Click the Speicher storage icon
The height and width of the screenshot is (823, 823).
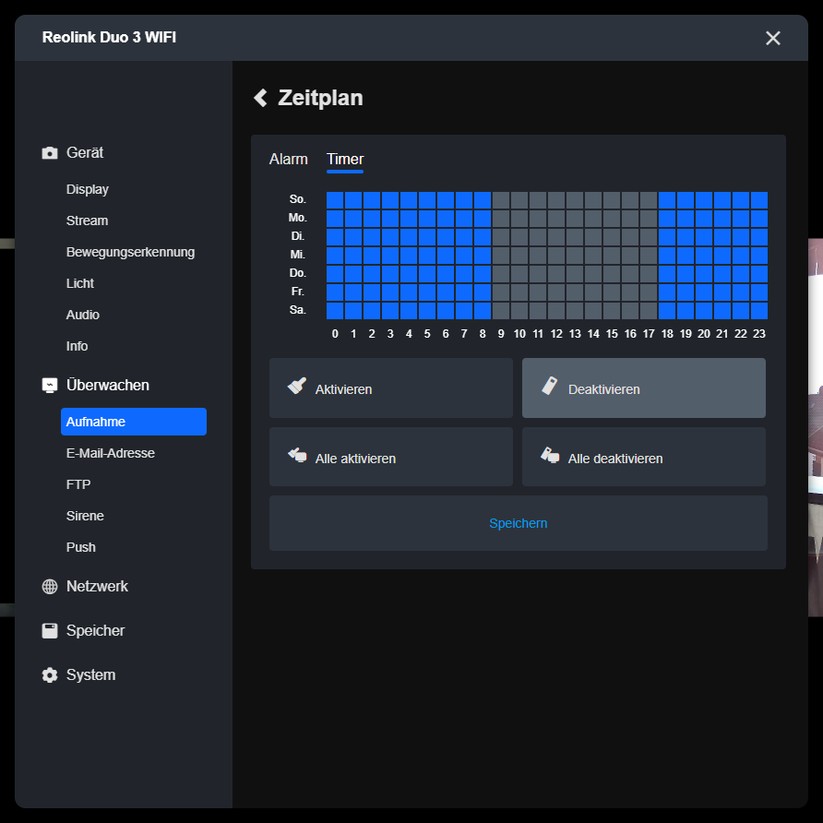pyautogui.click(x=49, y=630)
